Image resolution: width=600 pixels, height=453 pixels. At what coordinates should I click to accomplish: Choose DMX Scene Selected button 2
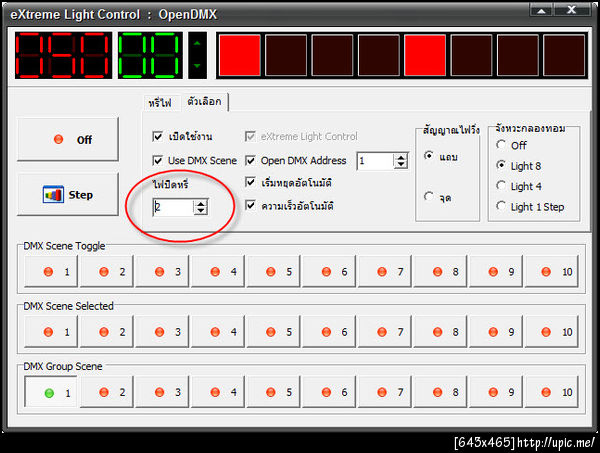coord(107,332)
